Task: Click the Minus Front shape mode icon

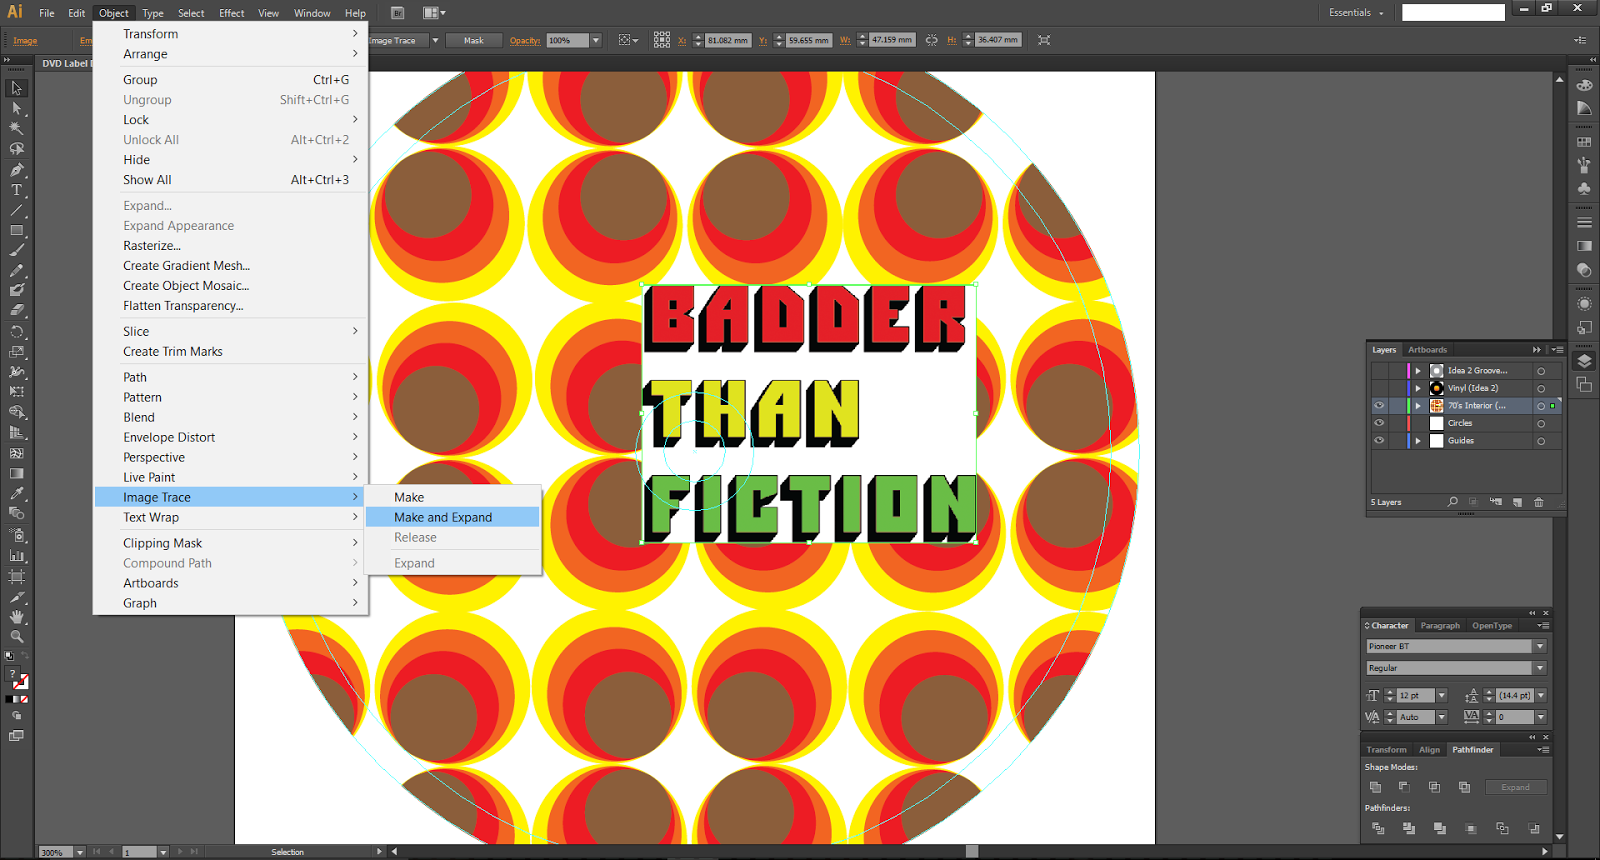Action: pyautogui.click(x=1404, y=787)
